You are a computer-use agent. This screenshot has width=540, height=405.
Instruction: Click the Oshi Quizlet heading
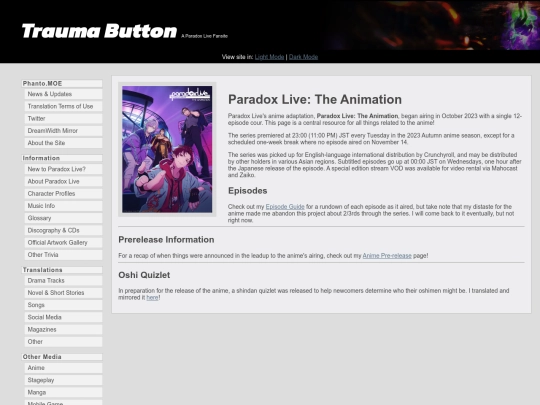point(144,275)
